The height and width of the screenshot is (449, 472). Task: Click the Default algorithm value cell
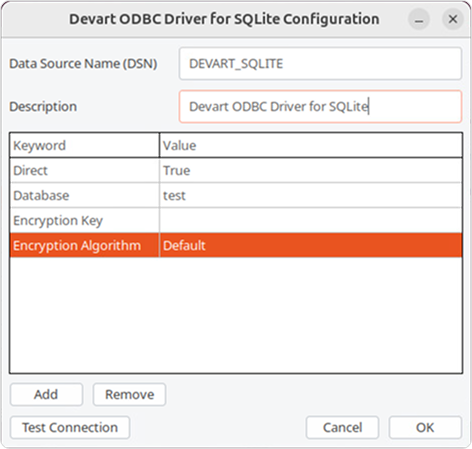coord(311,245)
